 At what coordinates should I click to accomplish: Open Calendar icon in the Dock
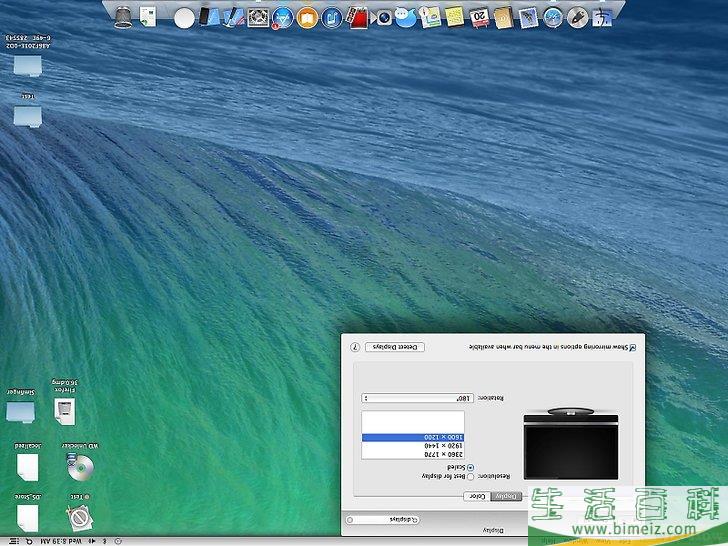(x=479, y=19)
